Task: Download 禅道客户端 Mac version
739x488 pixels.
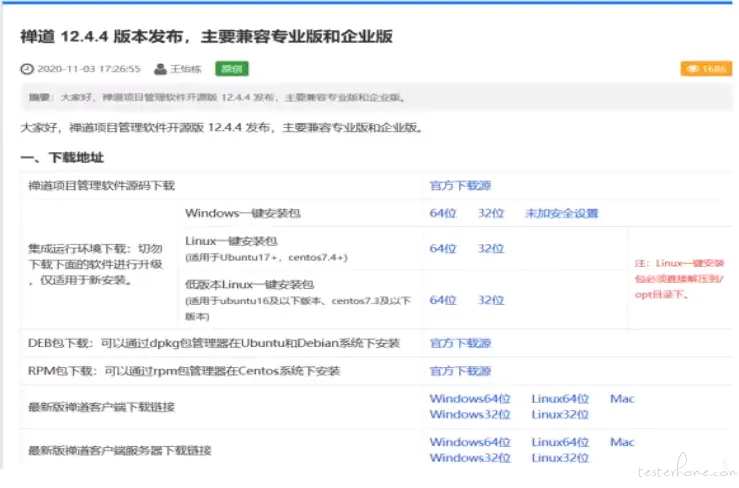Action: click(x=622, y=399)
